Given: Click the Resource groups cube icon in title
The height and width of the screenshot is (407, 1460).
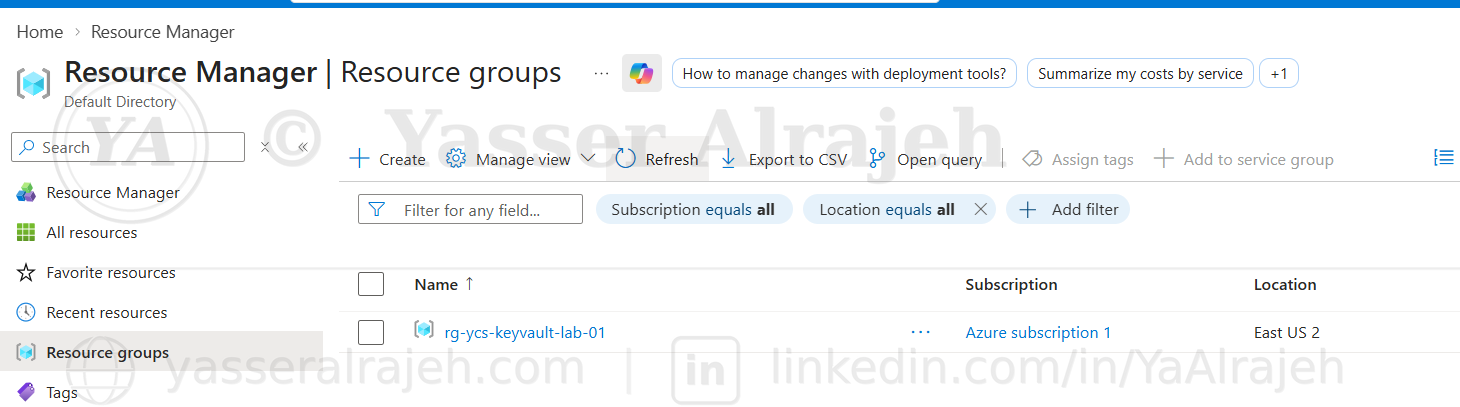Looking at the screenshot, I should 33,83.
